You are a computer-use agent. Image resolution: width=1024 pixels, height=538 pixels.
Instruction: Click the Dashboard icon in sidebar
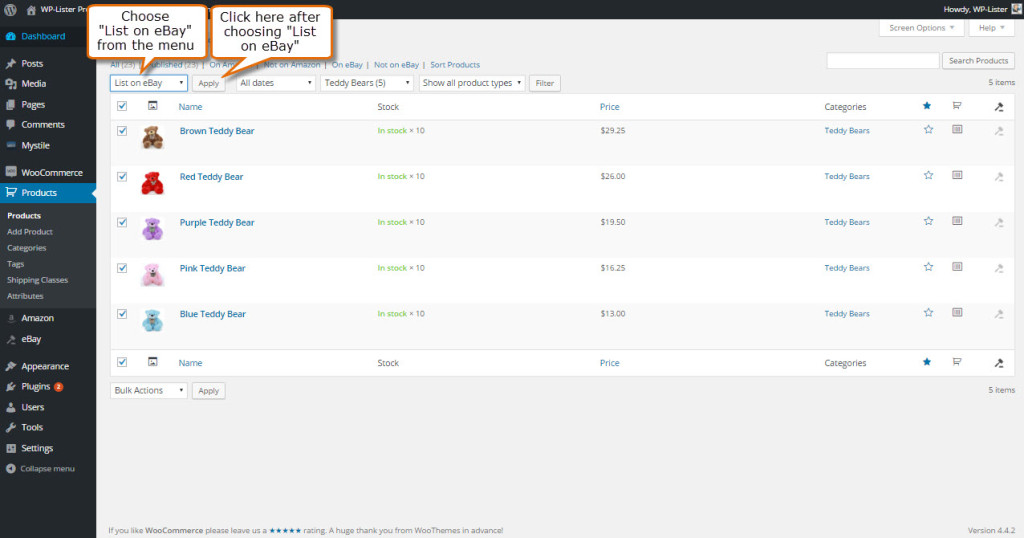[x=11, y=37]
